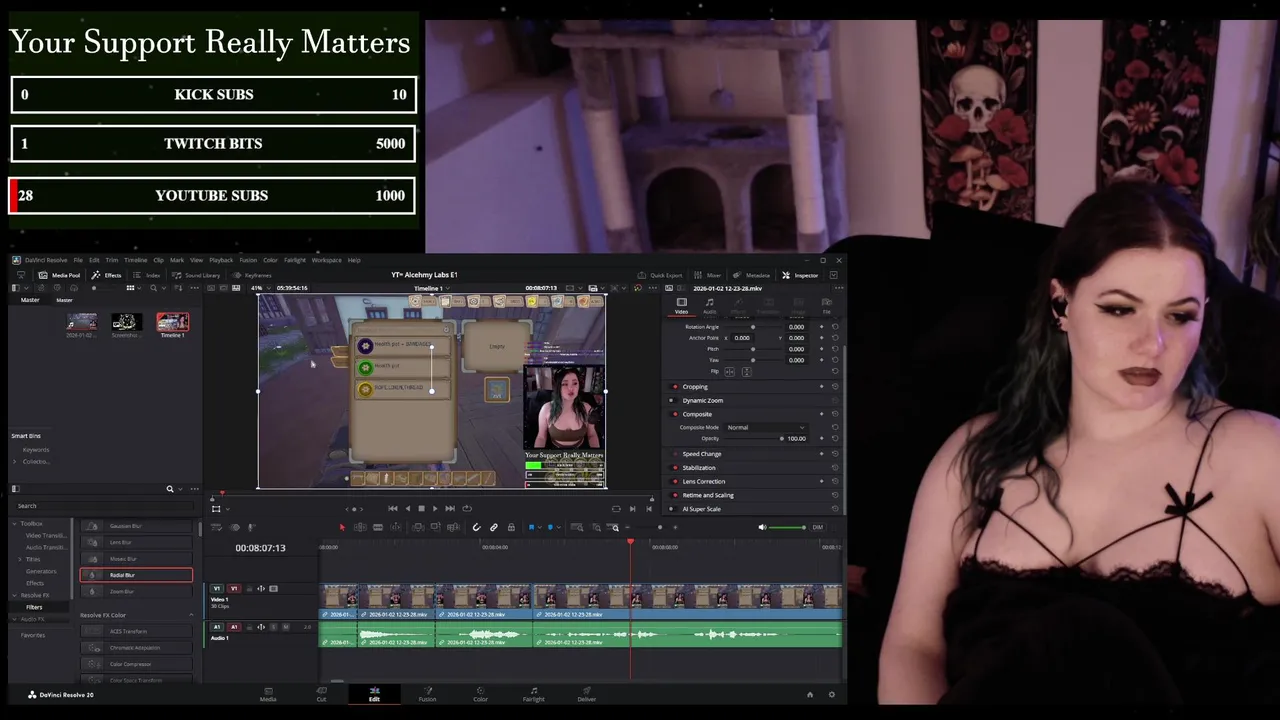The image size is (1280, 720).
Task: Click the play button in viewer
Action: (435, 508)
